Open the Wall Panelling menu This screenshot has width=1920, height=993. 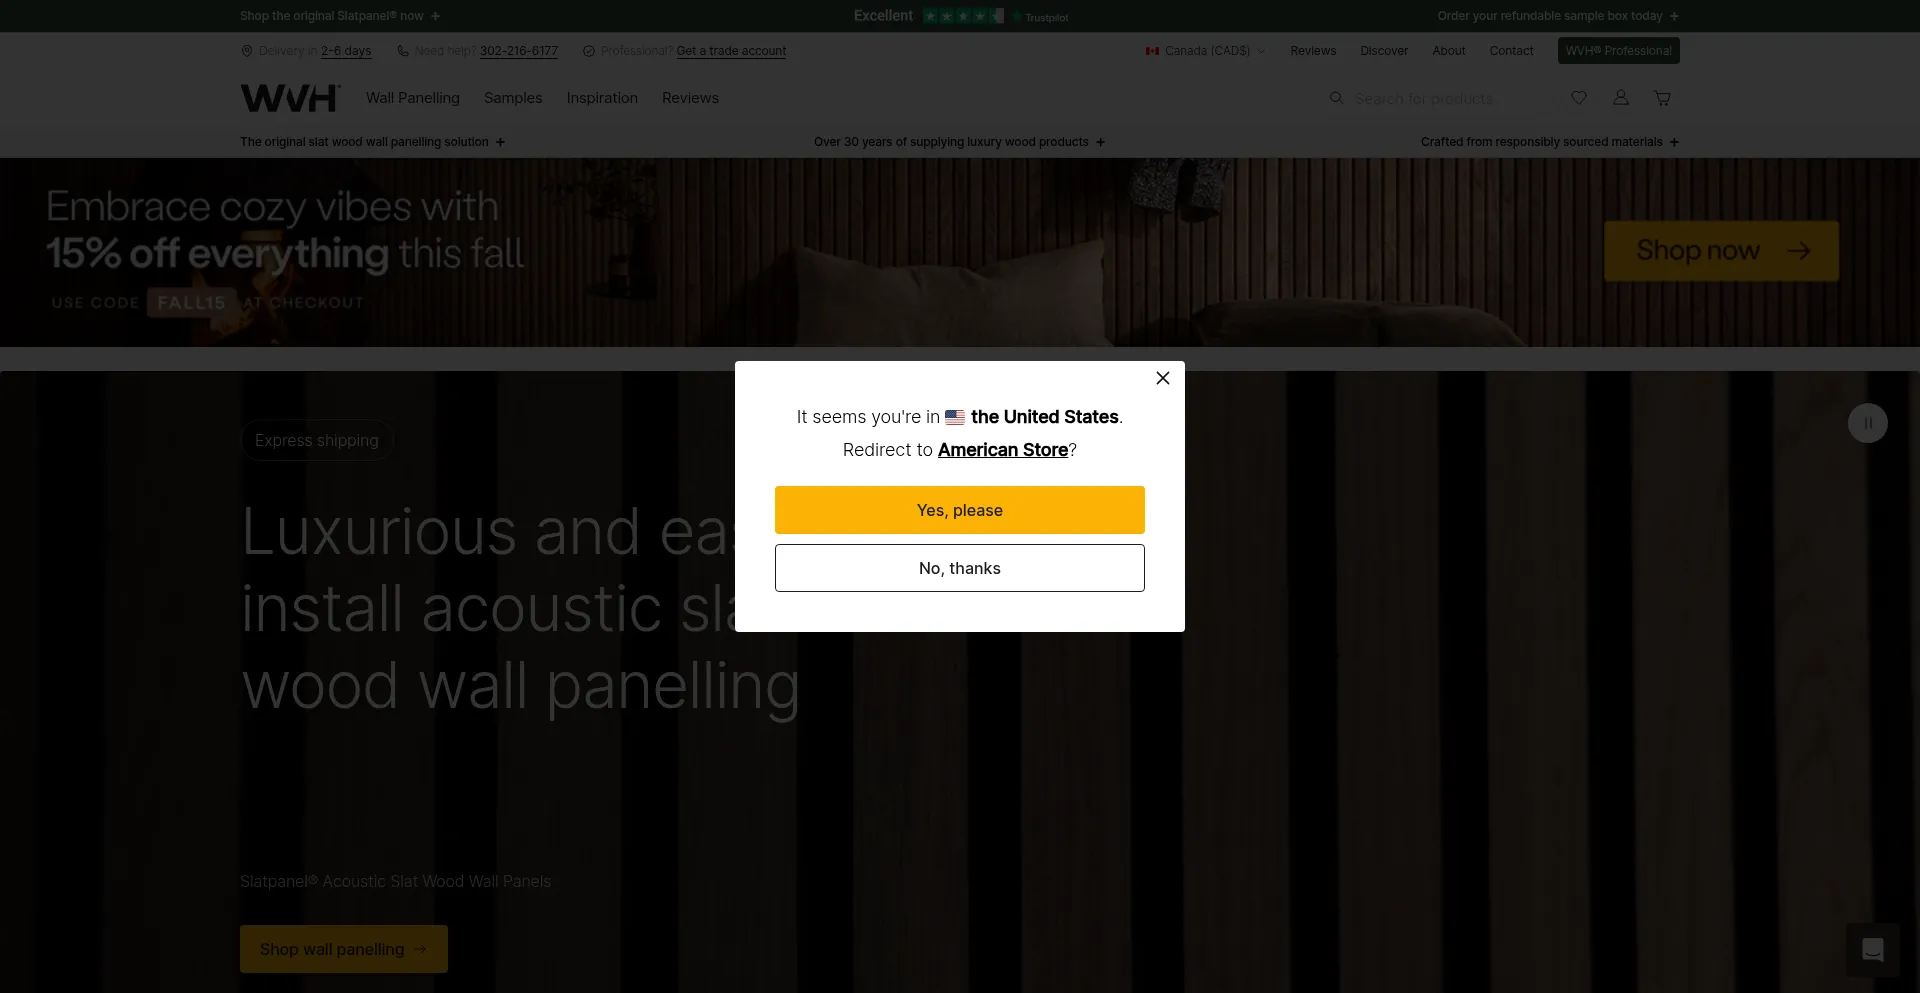click(412, 98)
